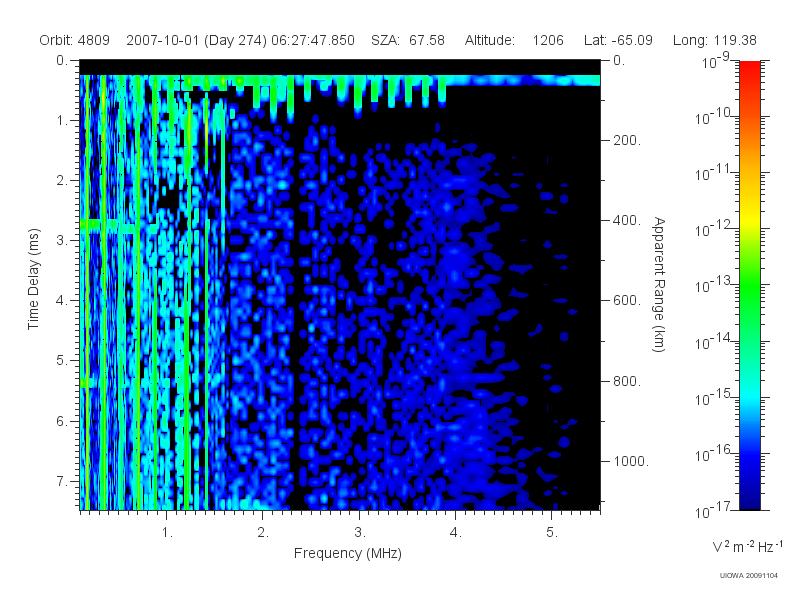Screen dimensions: 800x600
Task: Click the colorbar label 10^-11
Action: (715, 173)
